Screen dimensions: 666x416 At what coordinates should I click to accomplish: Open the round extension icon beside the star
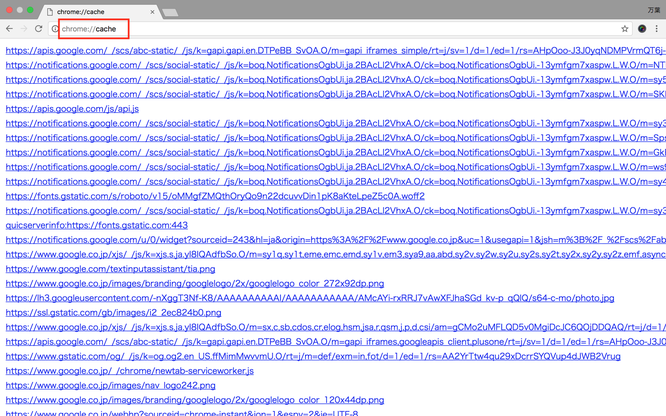pos(642,29)
